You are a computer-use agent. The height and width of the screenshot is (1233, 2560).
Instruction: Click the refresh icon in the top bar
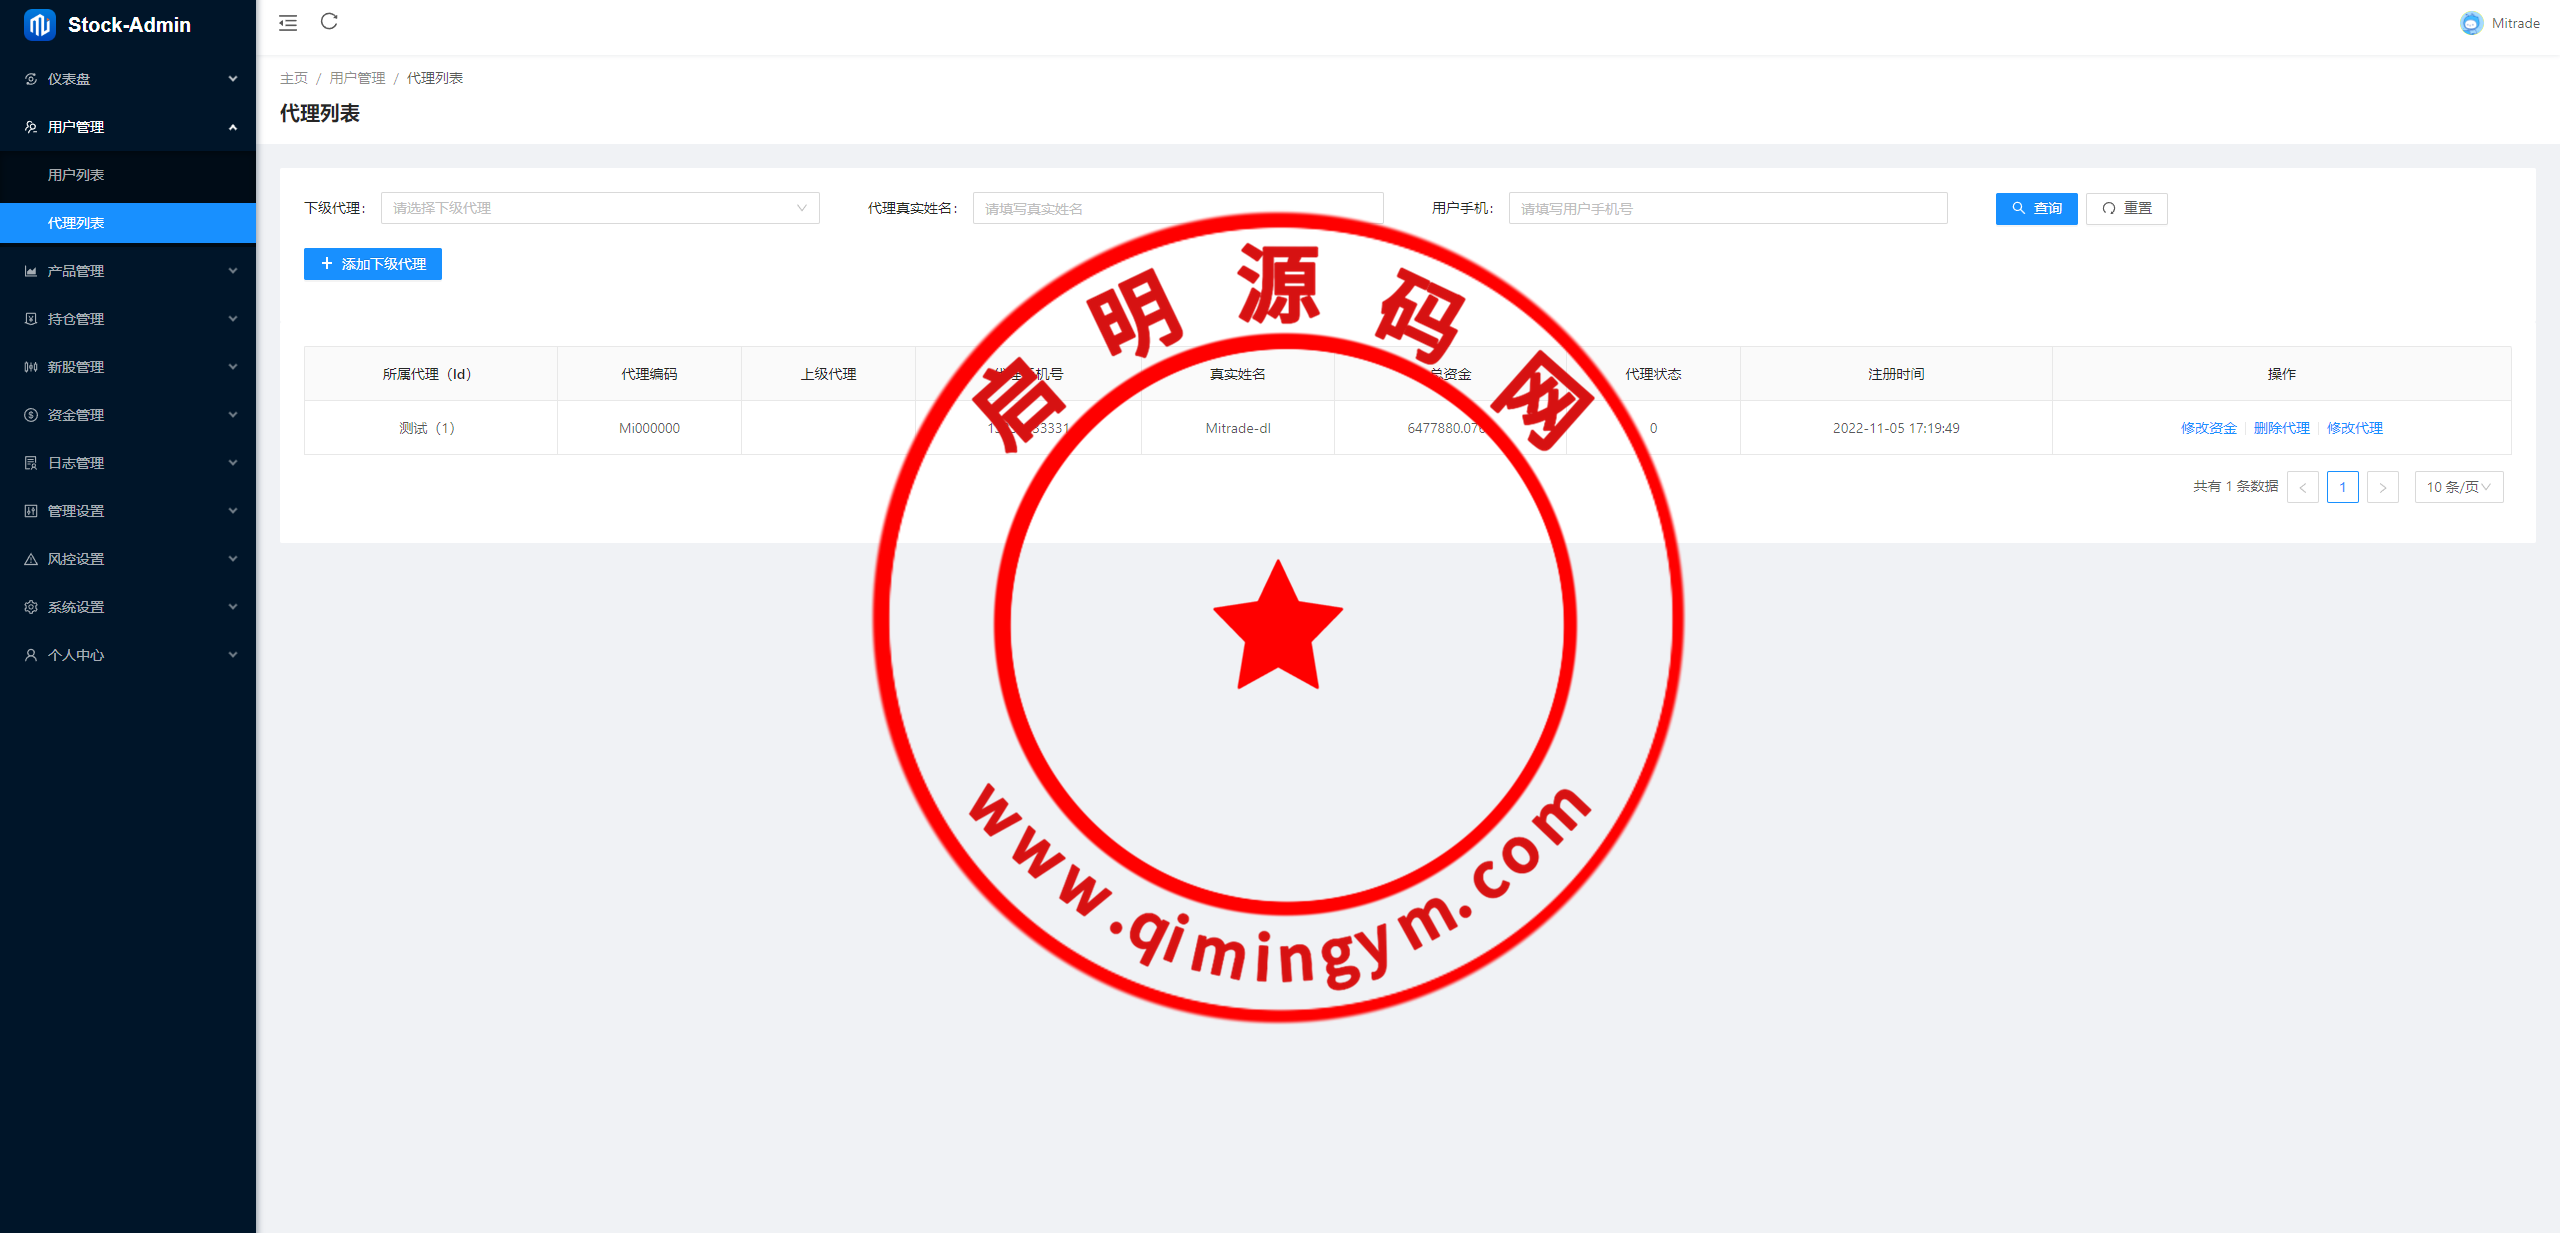[x=329, y=22]
